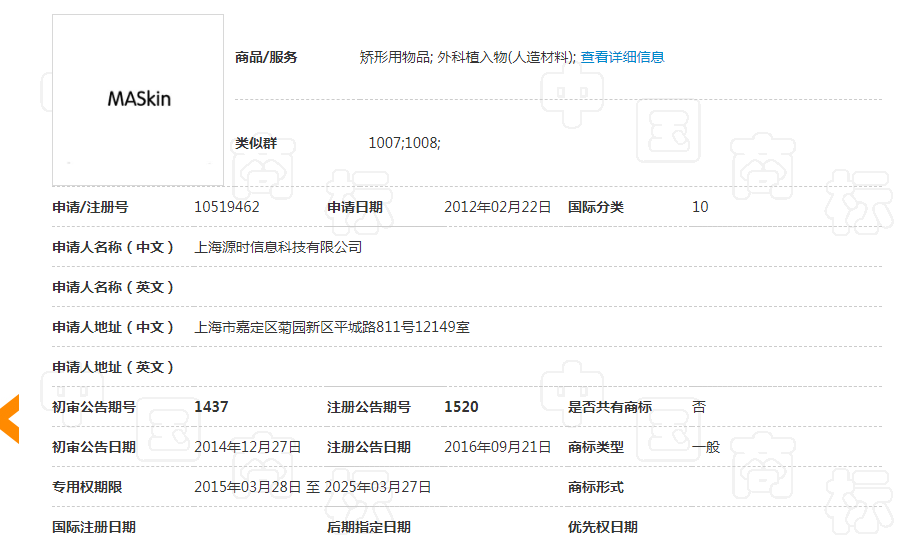Click the 申请人名称（英文） label
The height and width of the screenshot is (542, 901).
(113, 287)
